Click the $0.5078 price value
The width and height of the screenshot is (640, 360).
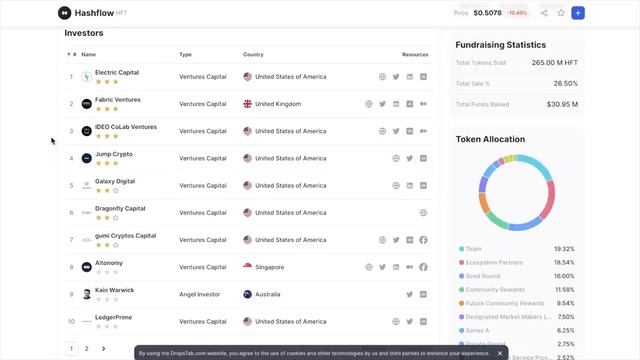(487, 13)
